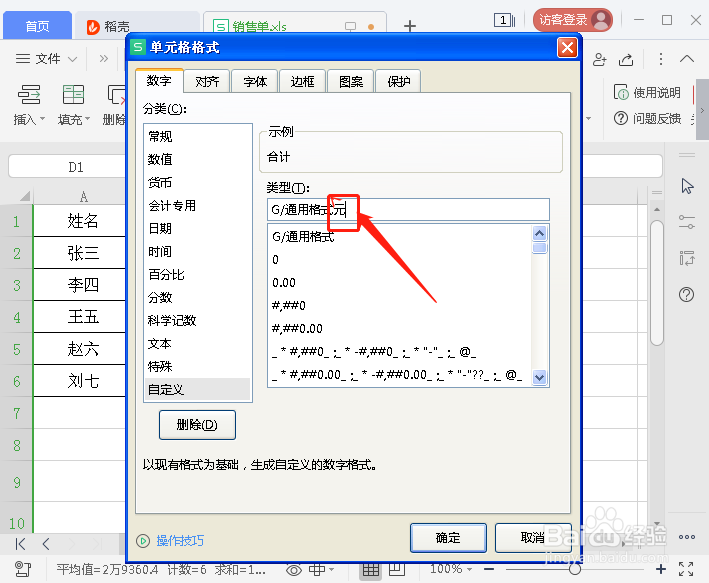
Task: Select cell containing 李四
Action: pos(80,285)
